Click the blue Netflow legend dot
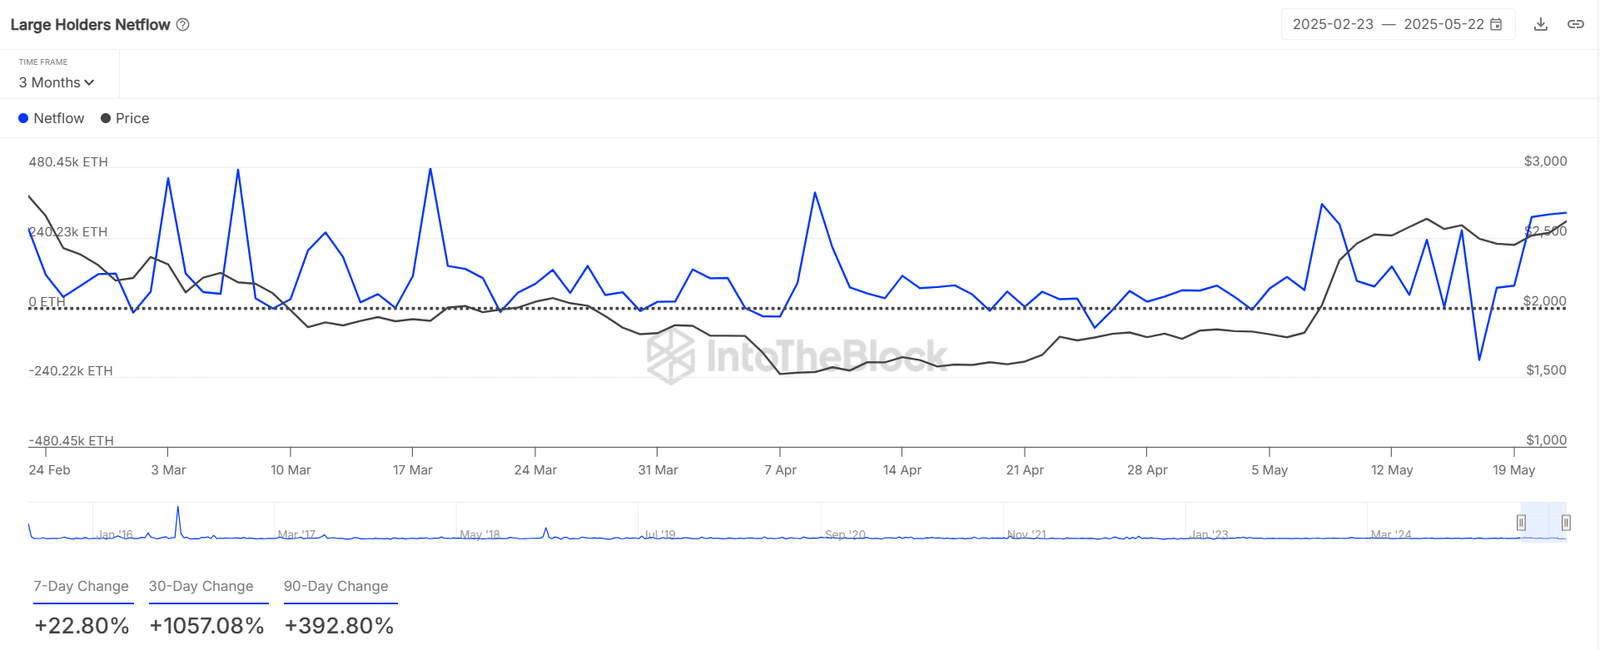Image resolution: width=1600 pixels, height=650 pixels. pyautogui.click(x=23, y=118)
